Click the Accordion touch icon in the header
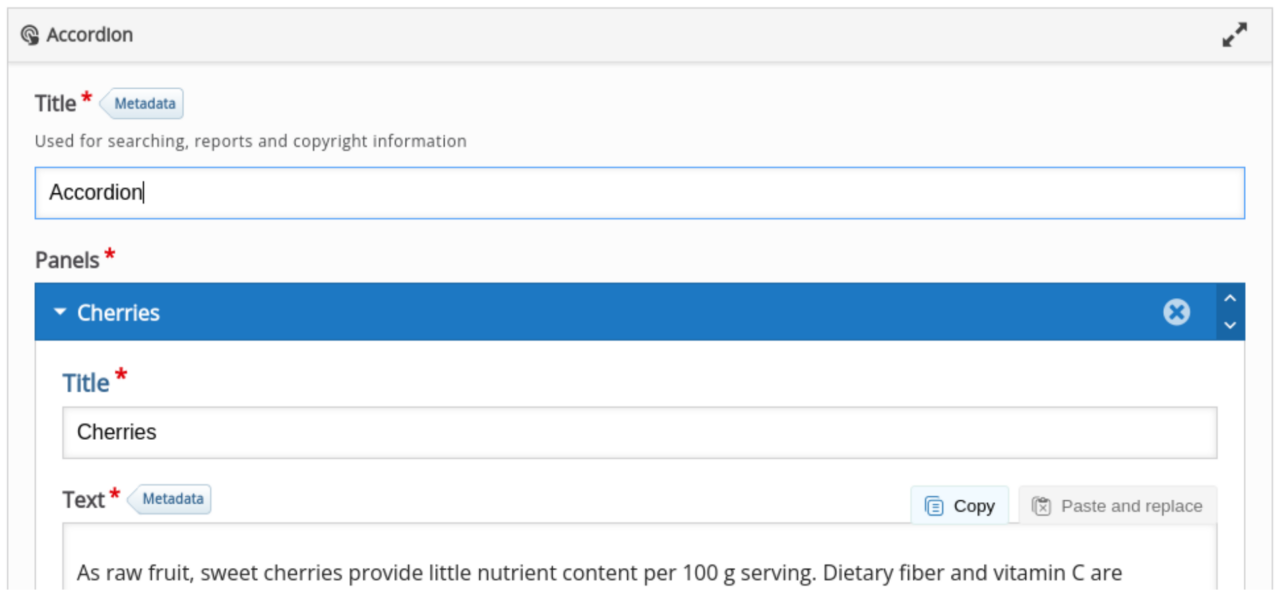 [x=28, y=34]
